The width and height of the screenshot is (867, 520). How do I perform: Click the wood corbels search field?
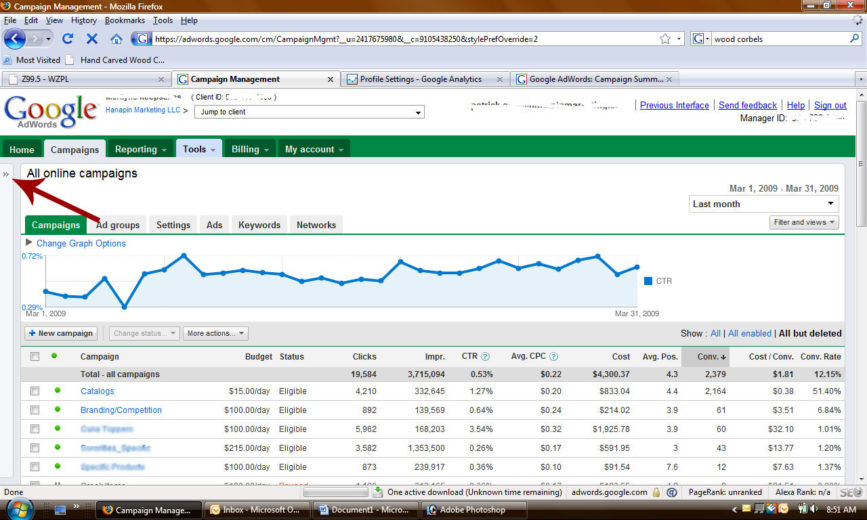[780, 39]
